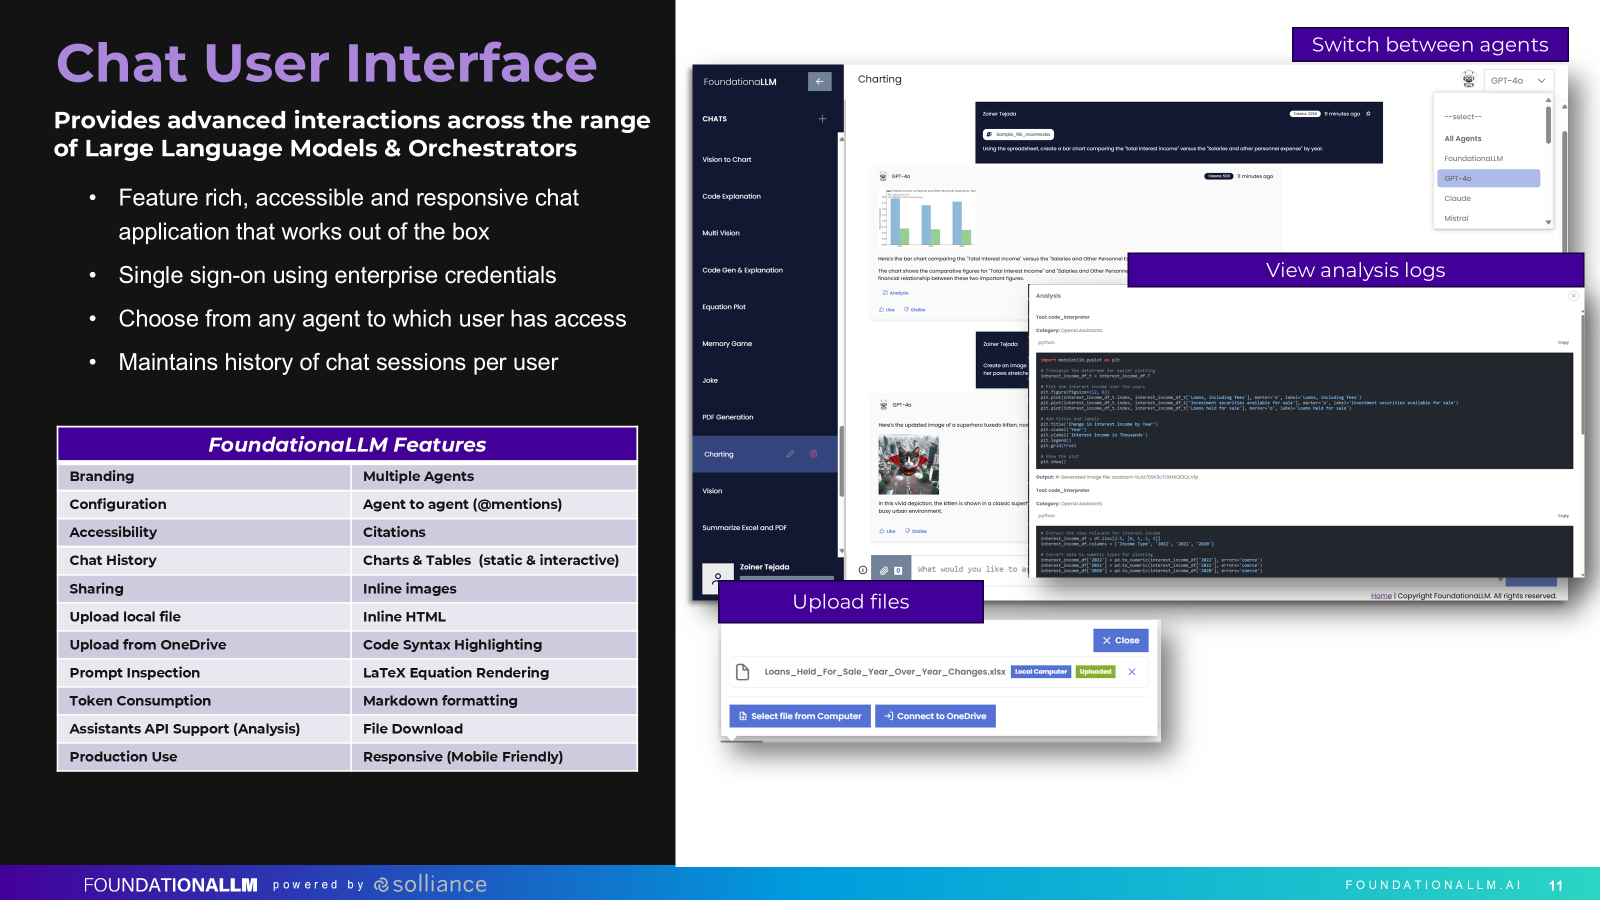Copy the second python code block

pos(1563,516)
